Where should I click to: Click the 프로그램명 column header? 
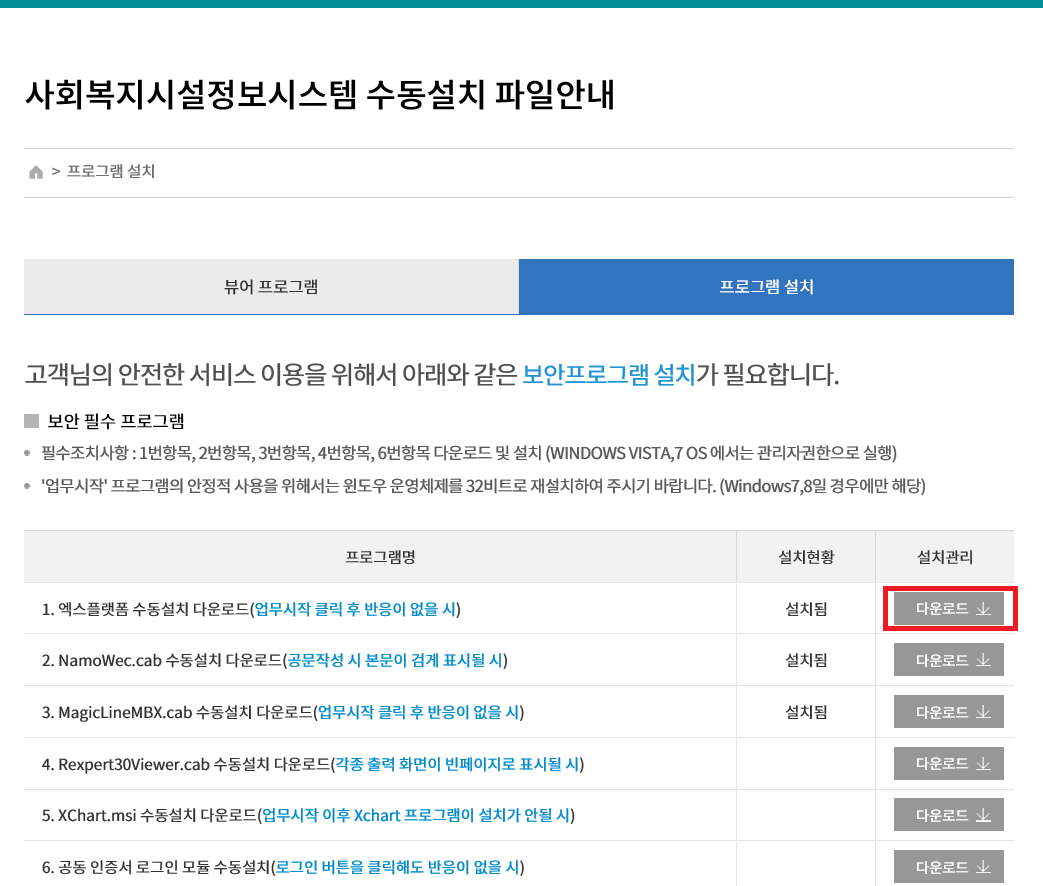coord(380,557)
